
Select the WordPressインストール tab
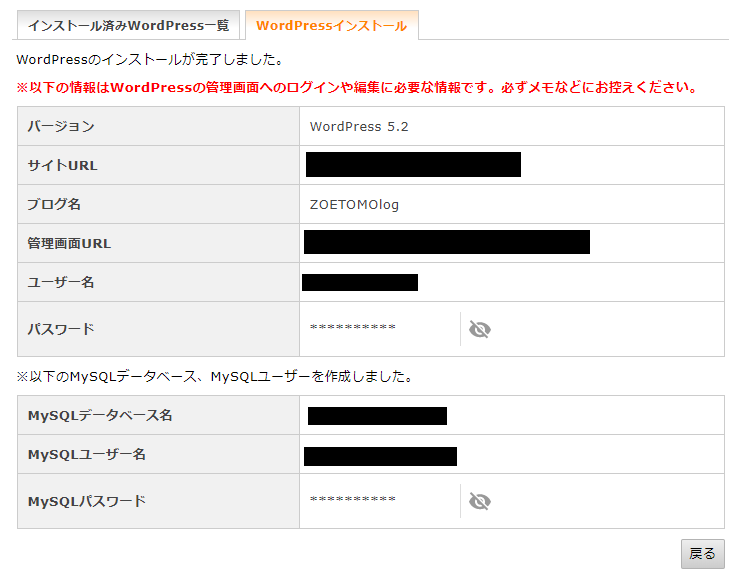331,25
